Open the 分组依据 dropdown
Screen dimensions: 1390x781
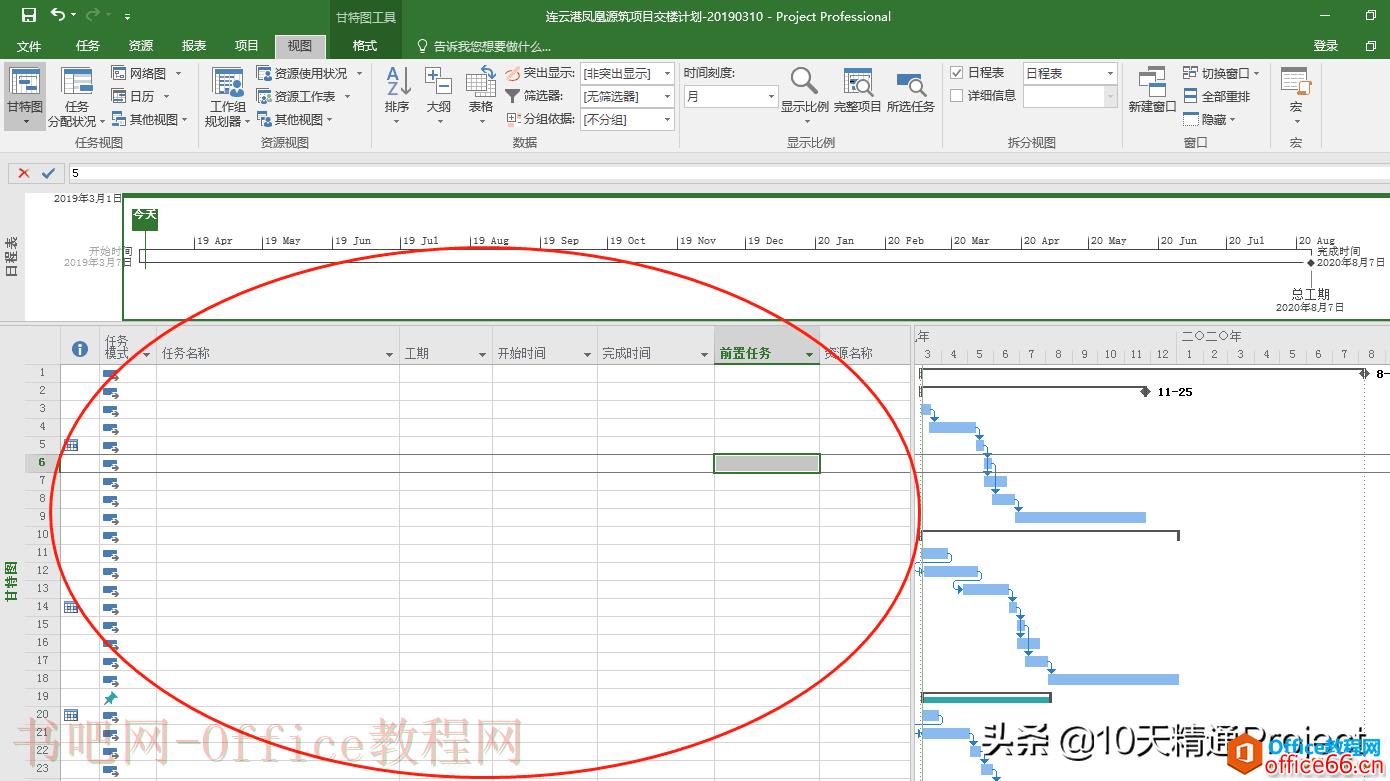[668, 120]
